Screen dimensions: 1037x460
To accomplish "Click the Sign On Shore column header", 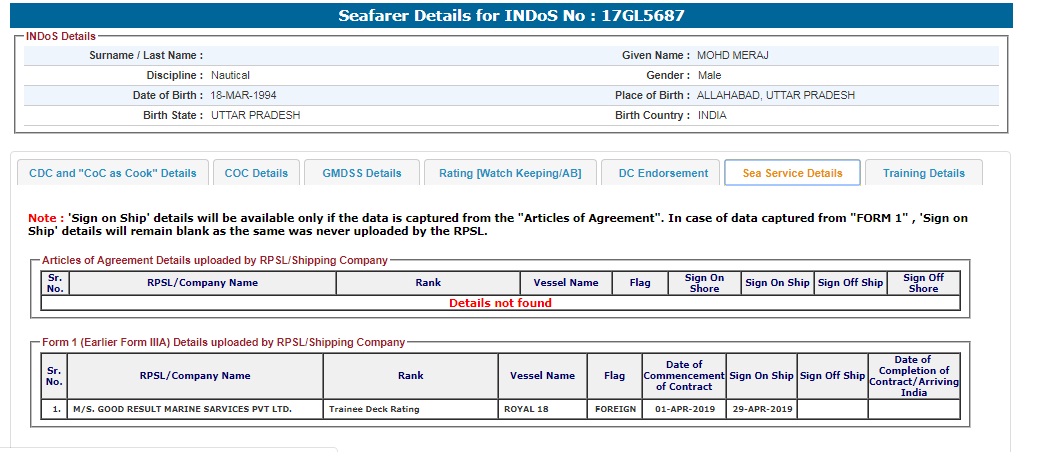I will (x=704, y=283).
